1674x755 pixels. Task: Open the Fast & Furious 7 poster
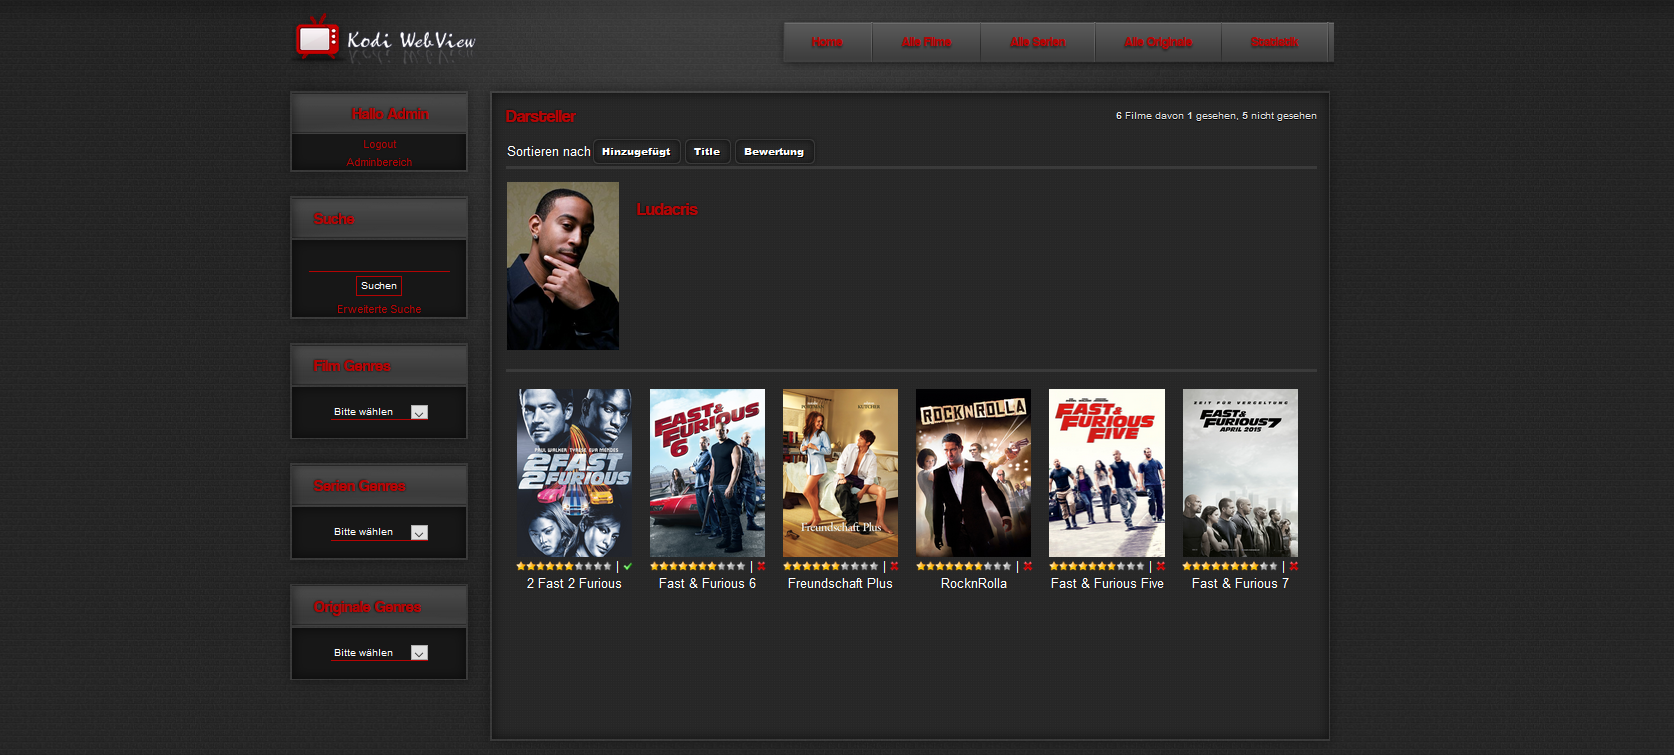(1240, 473)
